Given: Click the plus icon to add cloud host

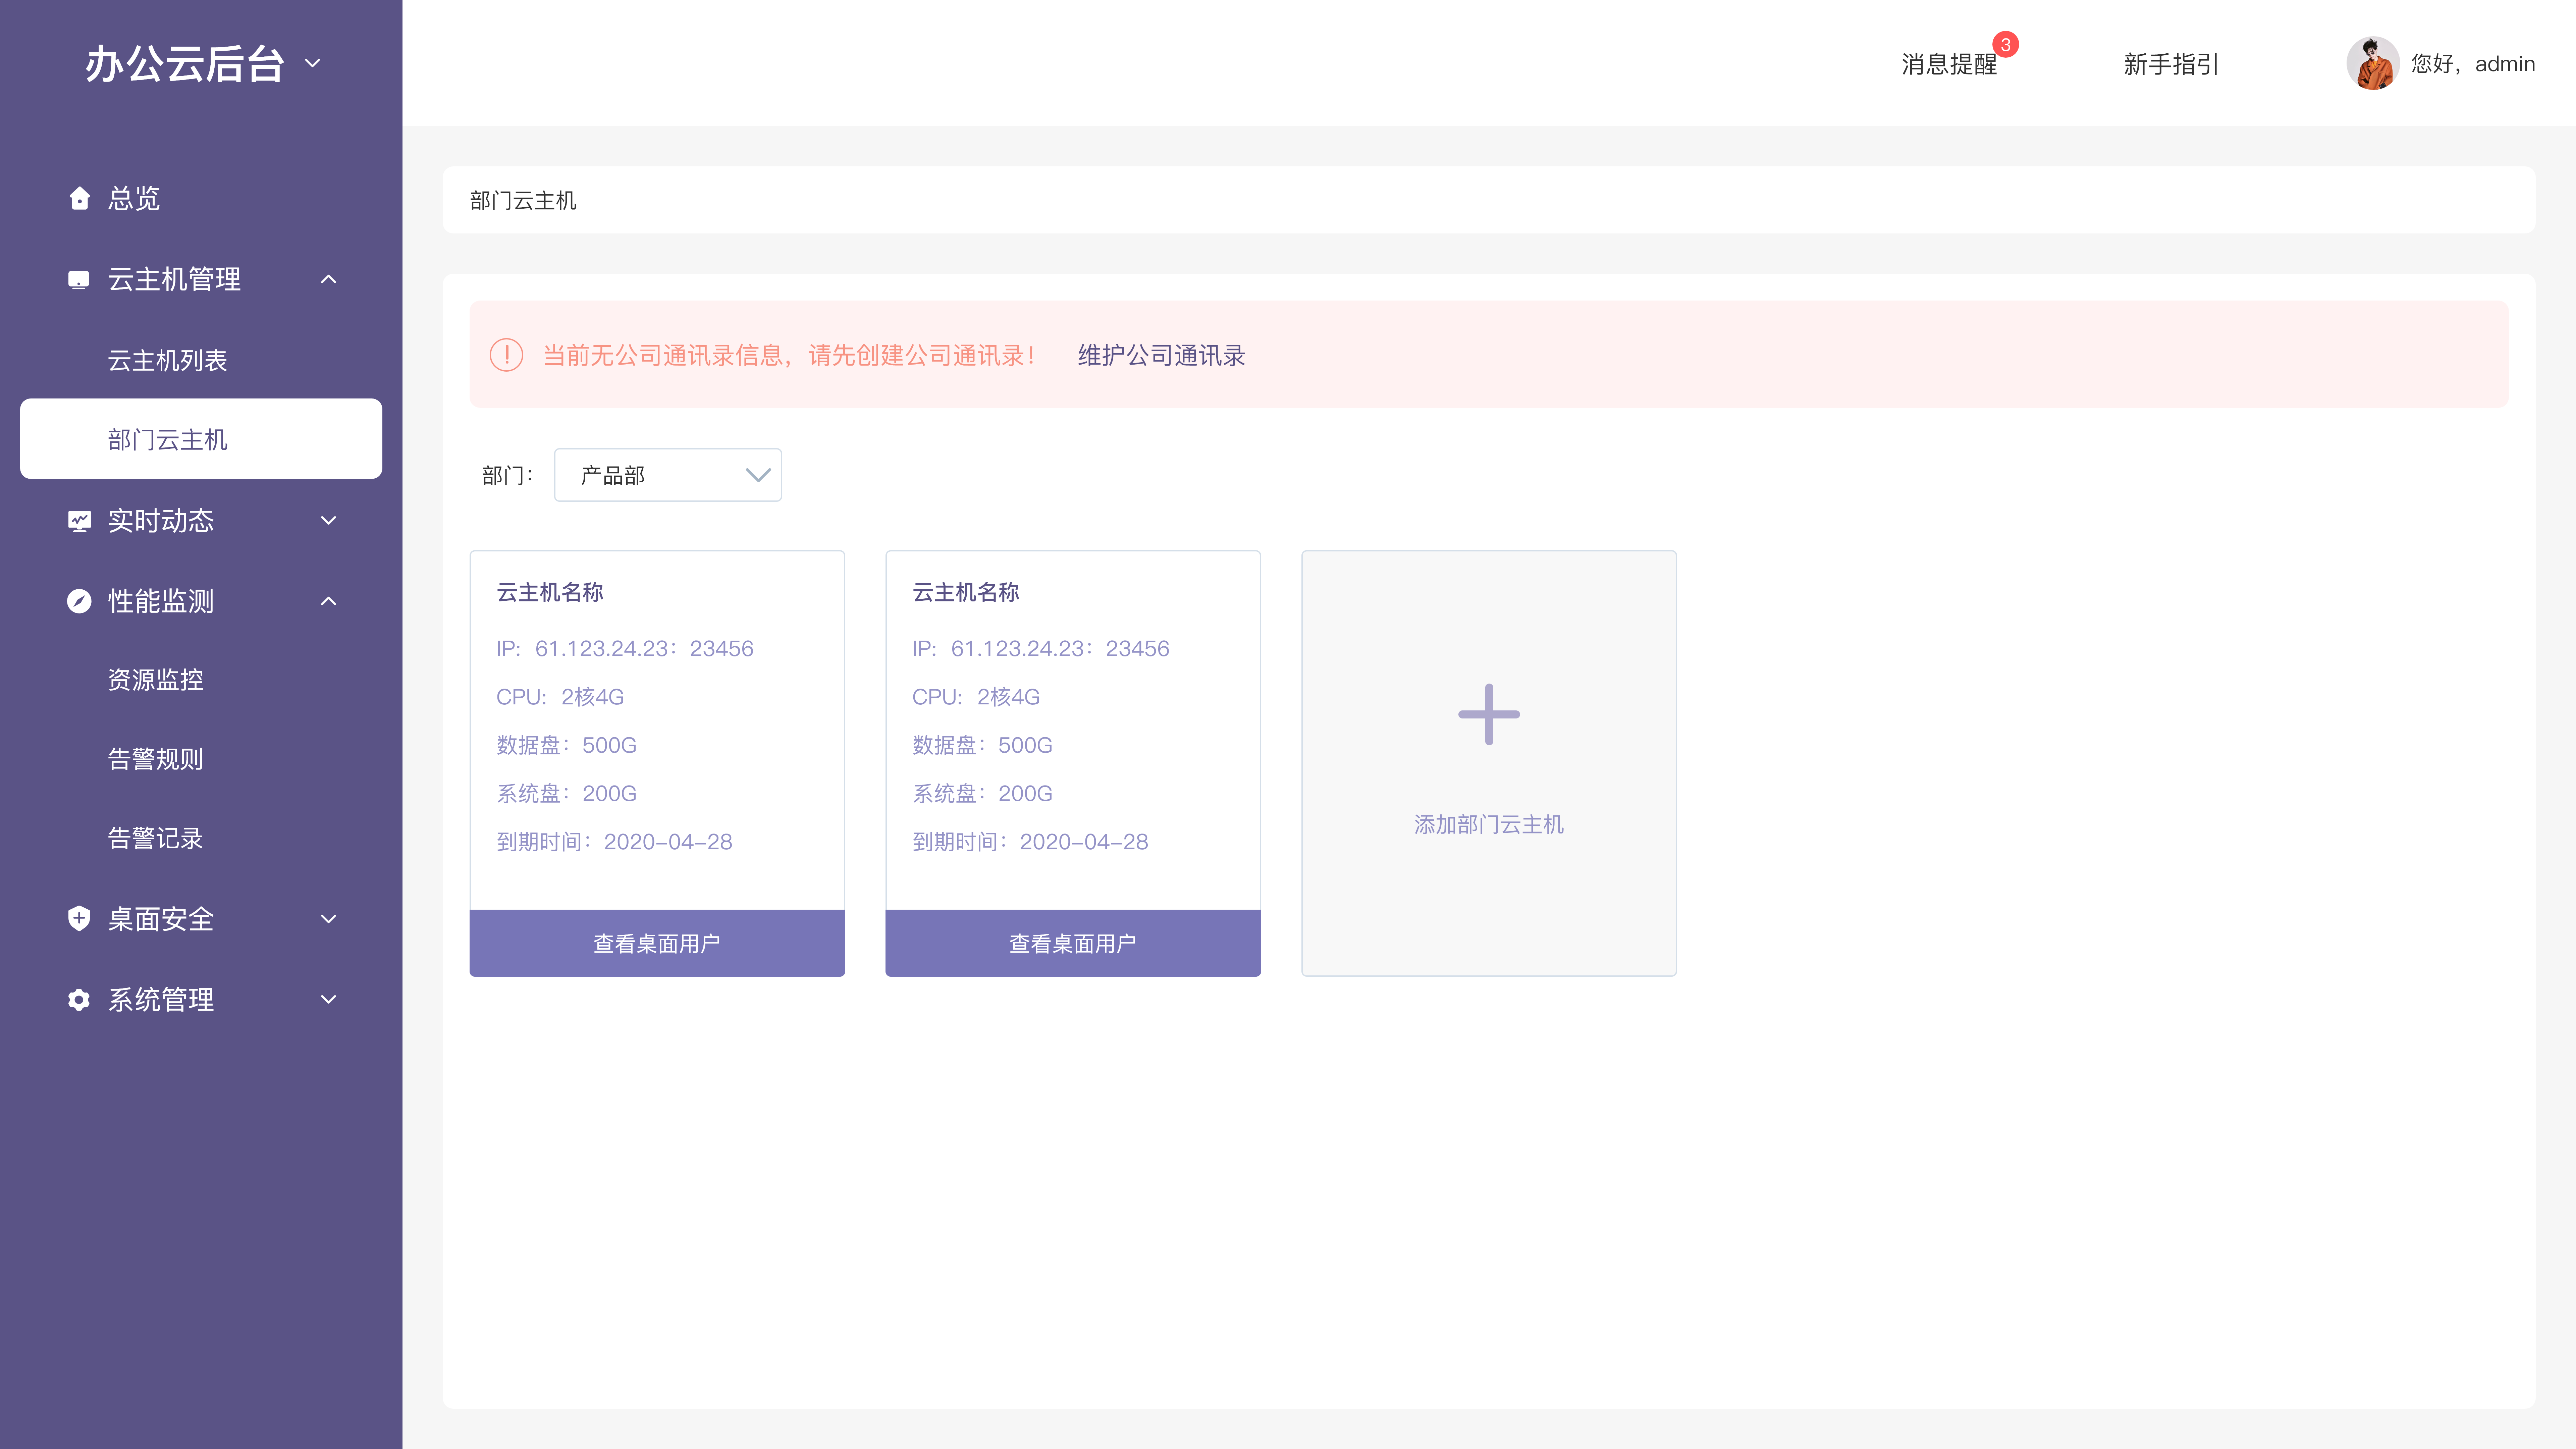Looking at the screenshot, I should pyautogui.click(x=1489, y=714).
